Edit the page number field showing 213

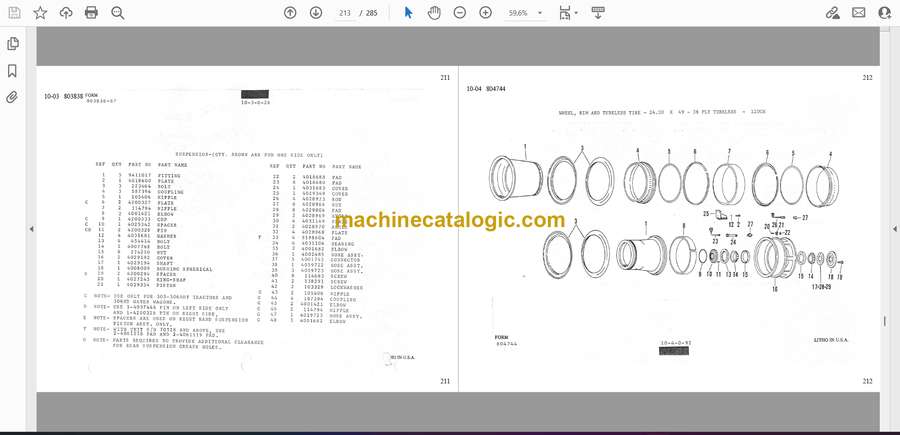coord(345,13)
